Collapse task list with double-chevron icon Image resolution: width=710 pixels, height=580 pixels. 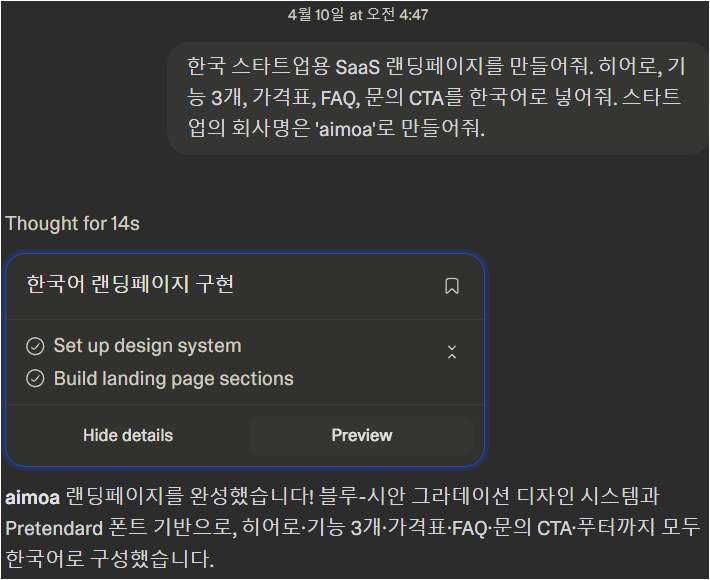click(452, 352)
